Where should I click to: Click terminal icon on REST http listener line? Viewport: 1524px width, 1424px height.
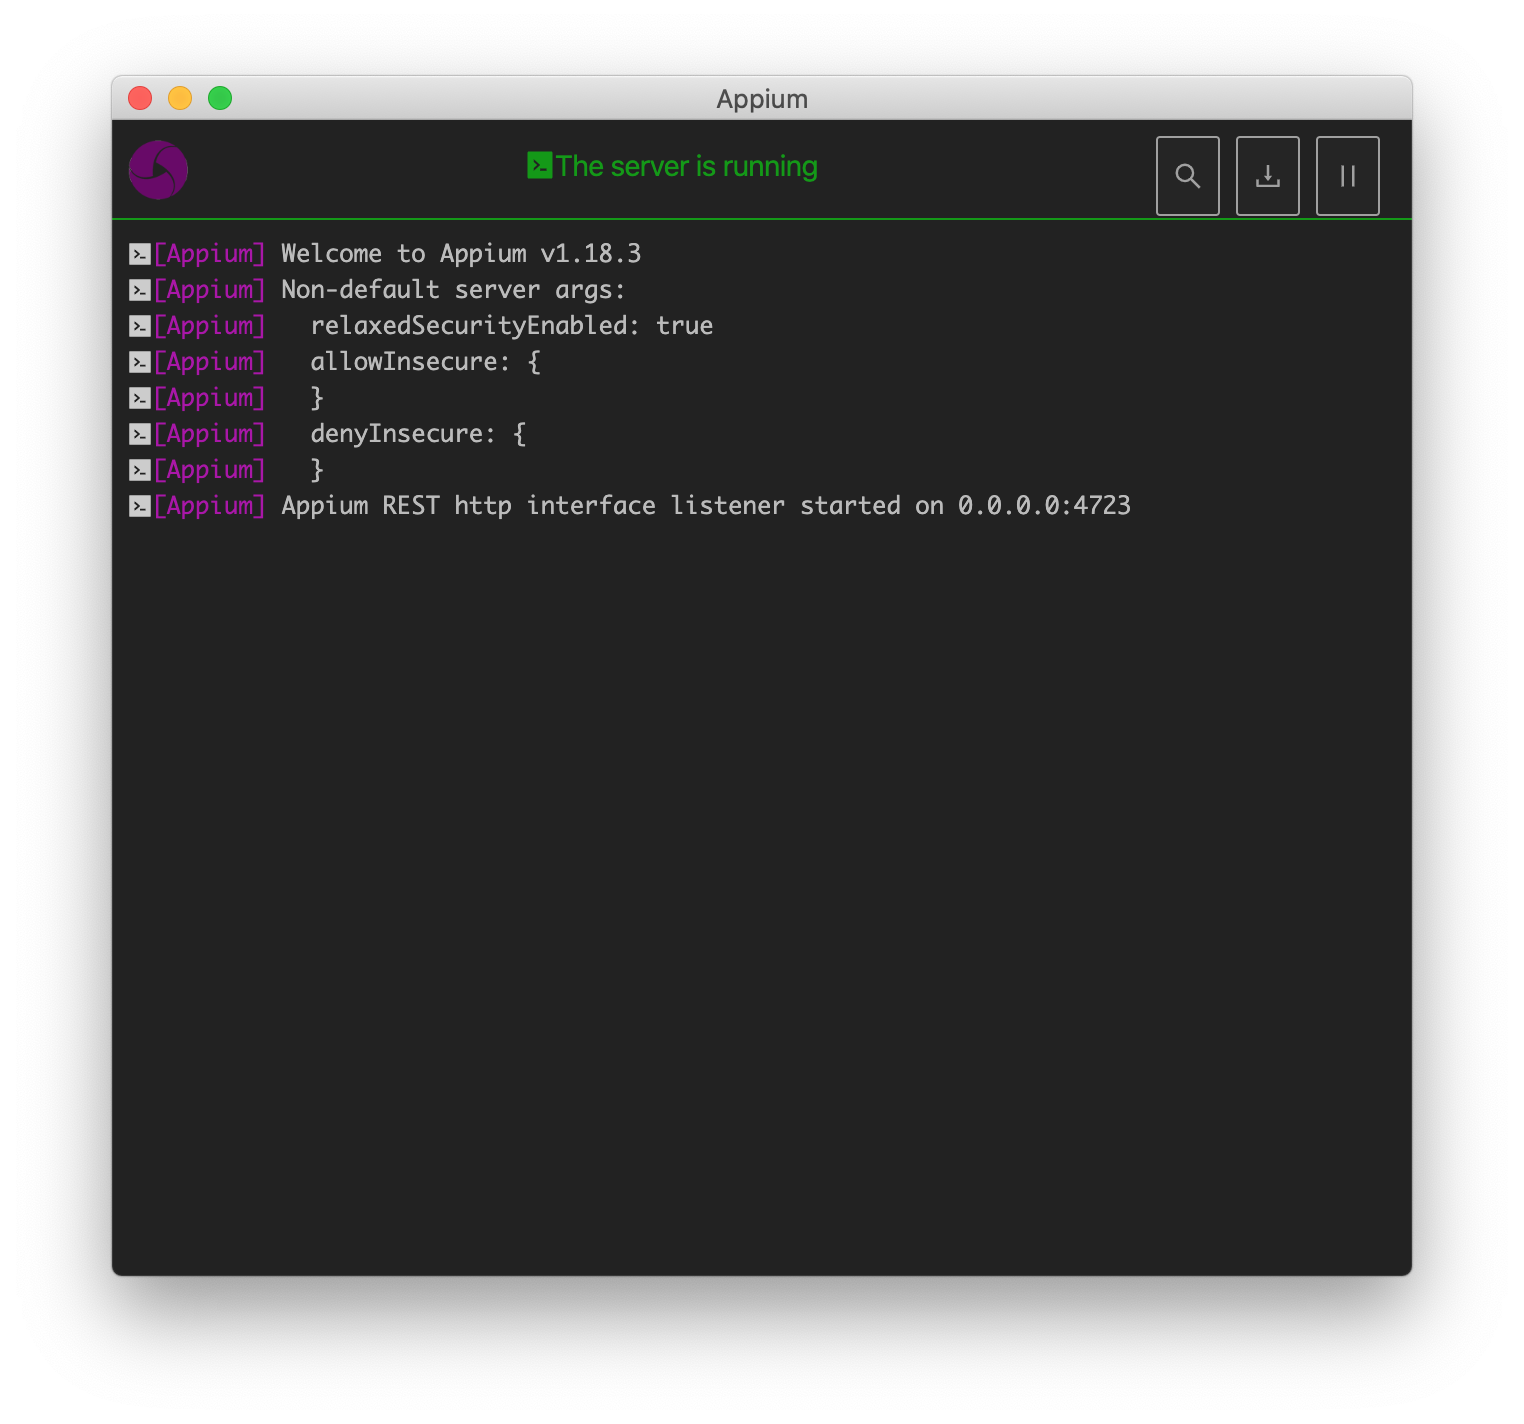[x=140, y=506]
